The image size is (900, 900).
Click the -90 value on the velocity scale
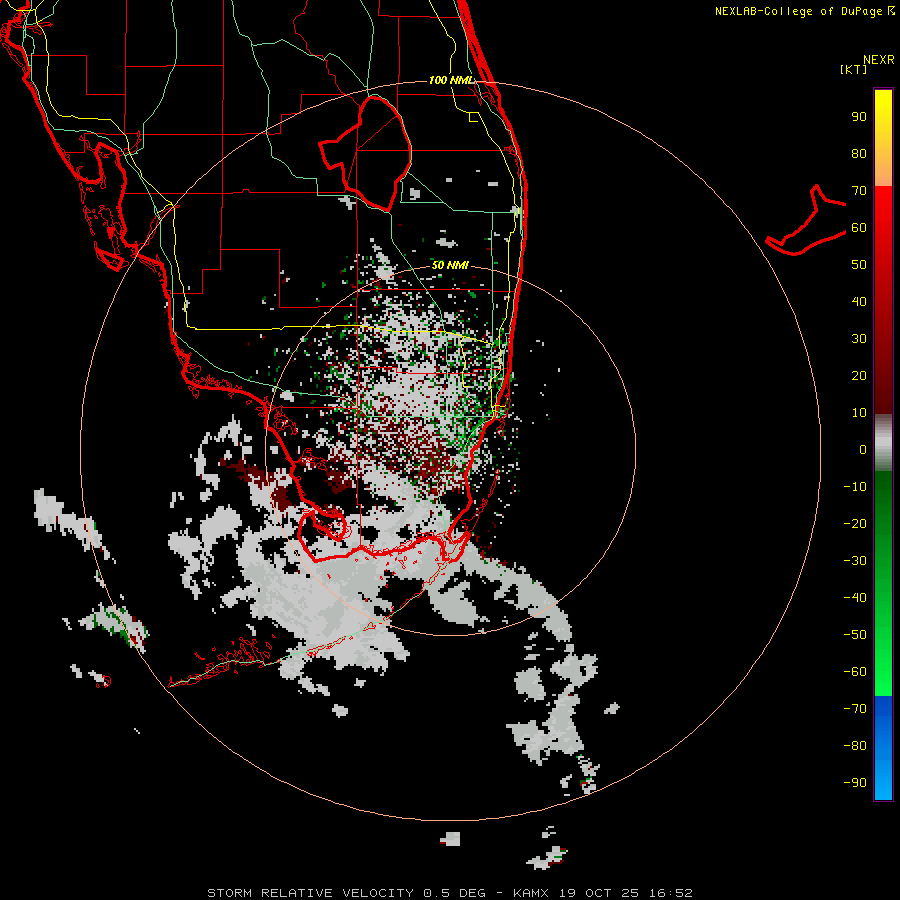coord(855,783)
